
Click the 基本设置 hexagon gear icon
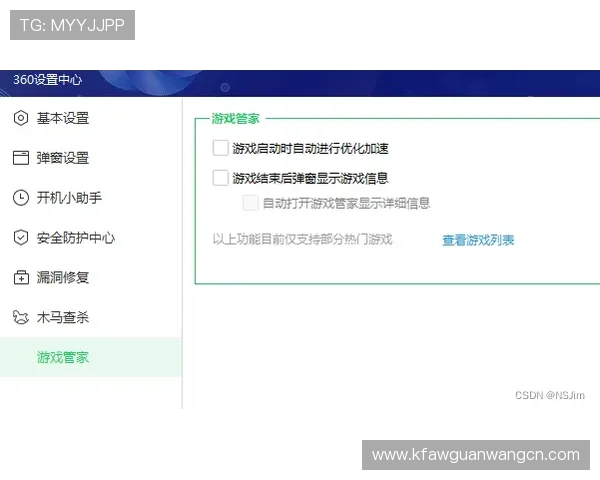[21, 118]
